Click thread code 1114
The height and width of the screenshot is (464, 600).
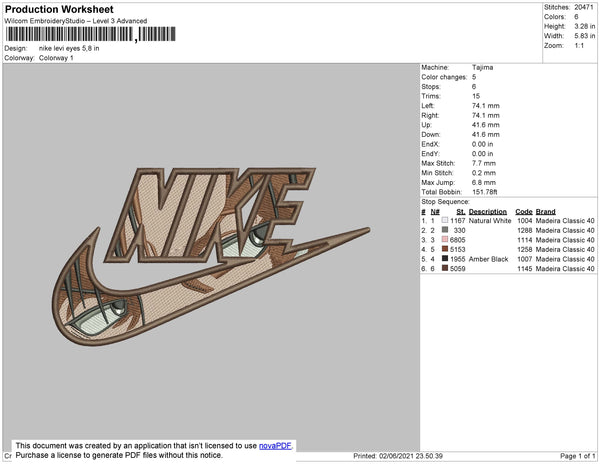pos(525,240)
